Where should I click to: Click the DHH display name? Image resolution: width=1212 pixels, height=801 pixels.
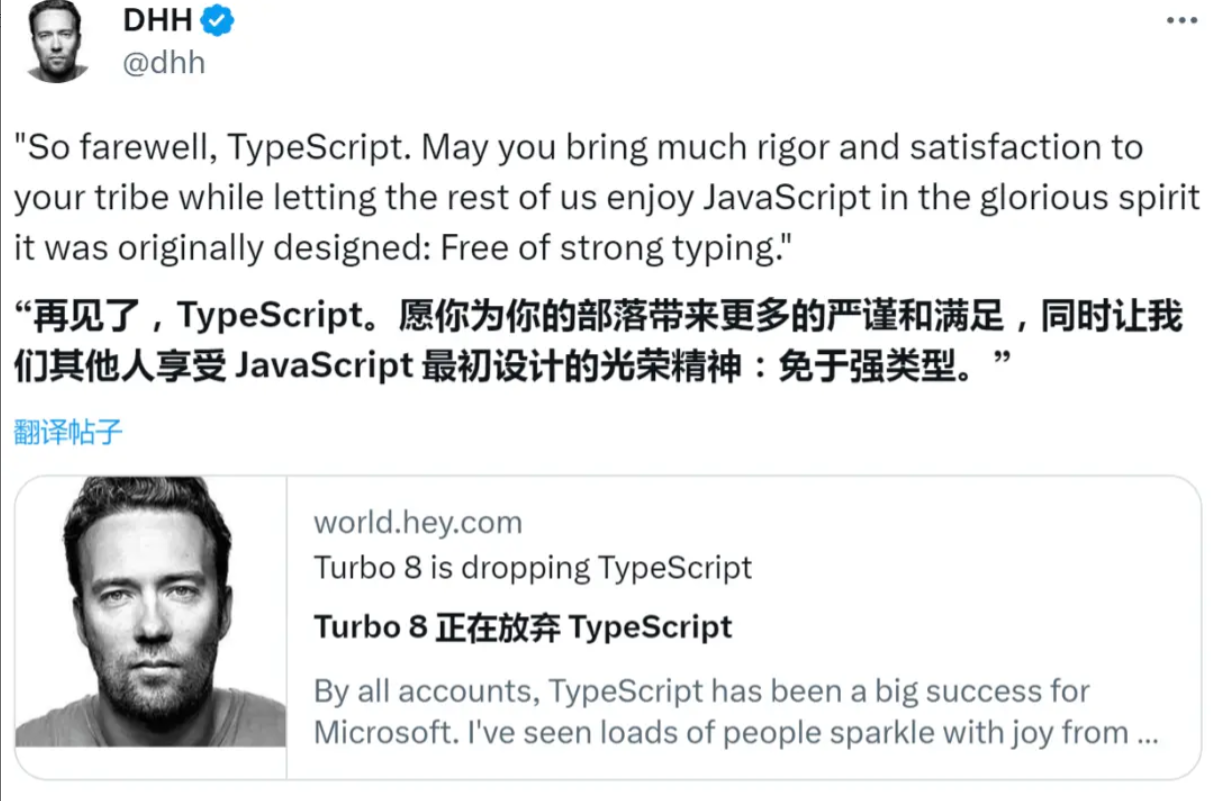157,20
